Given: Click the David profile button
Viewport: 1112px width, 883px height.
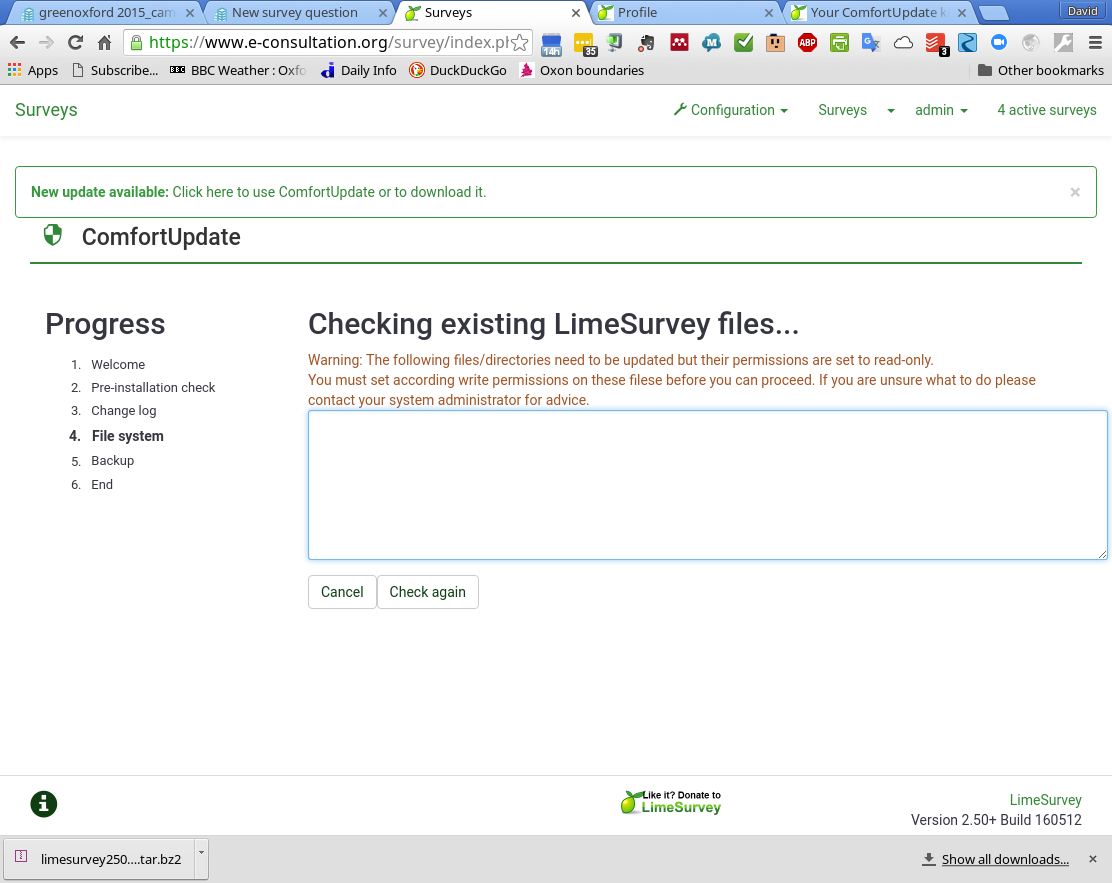Looking at the screenshot, I should pos(1083,11).
